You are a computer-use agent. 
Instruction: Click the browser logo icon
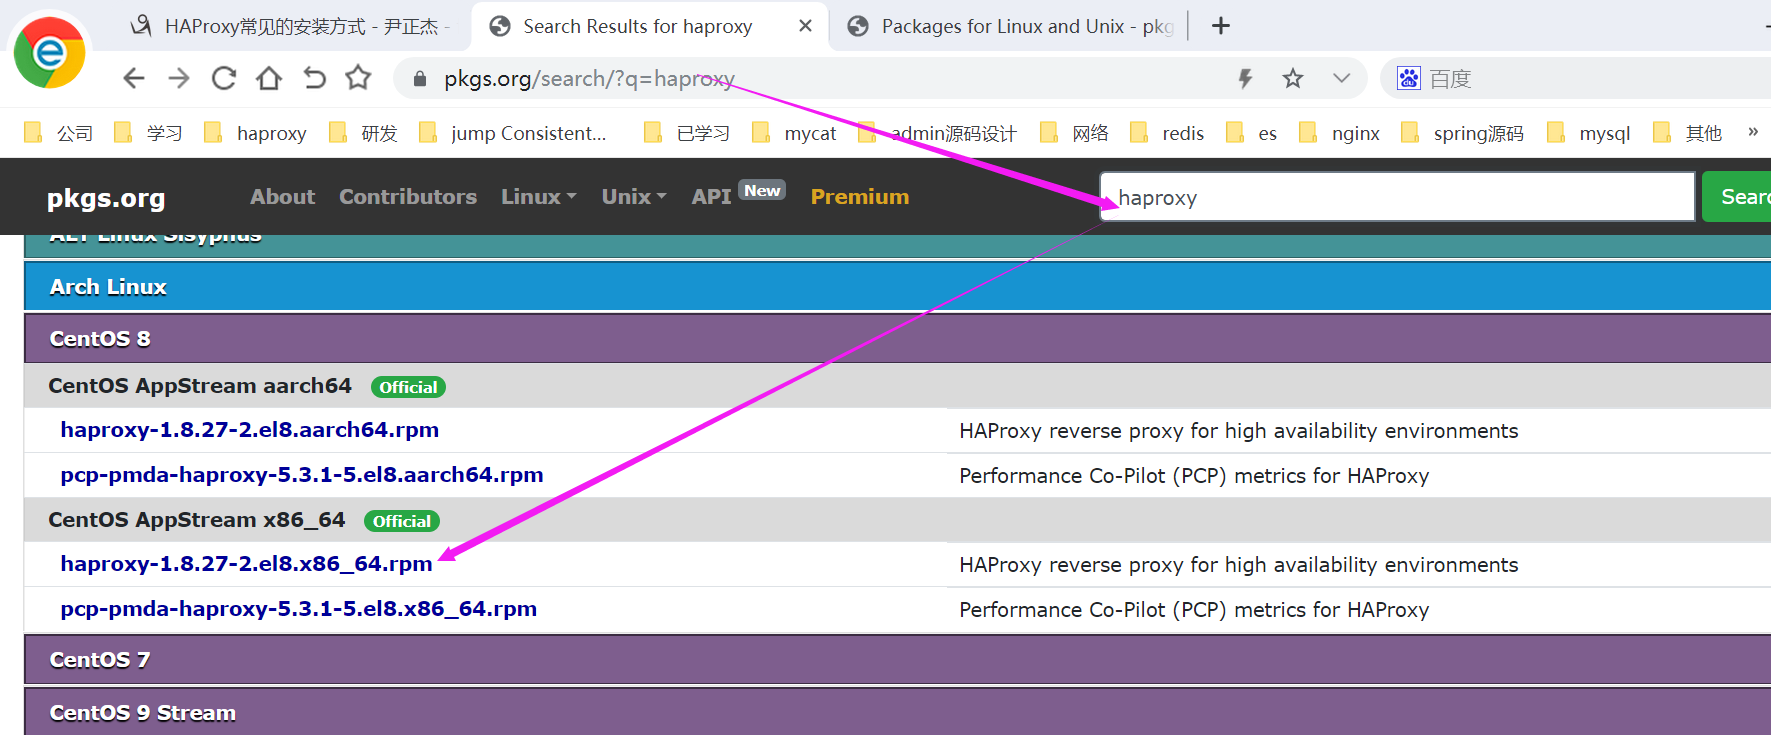point(49,53)
